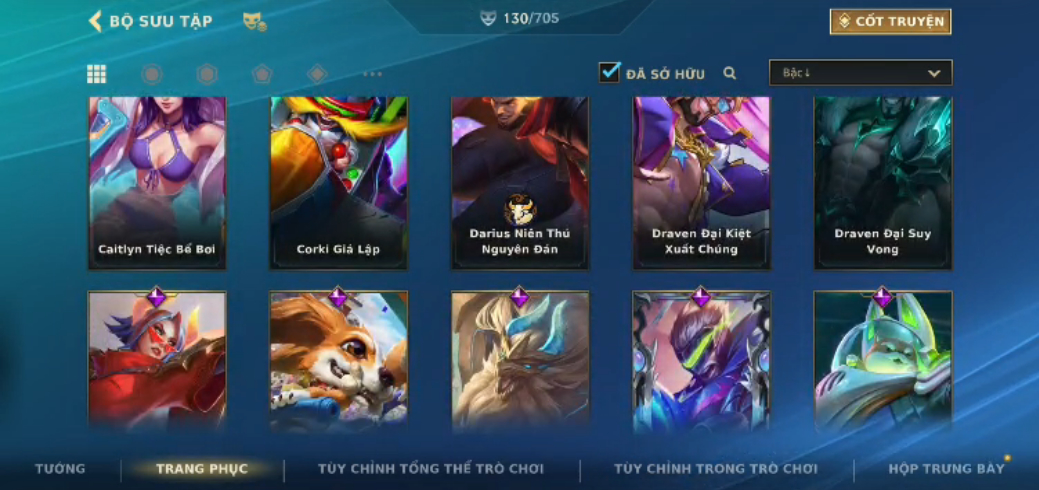
Task: Uncheck the Đã Sở Hữu checkbox
Action: [609, 72]
